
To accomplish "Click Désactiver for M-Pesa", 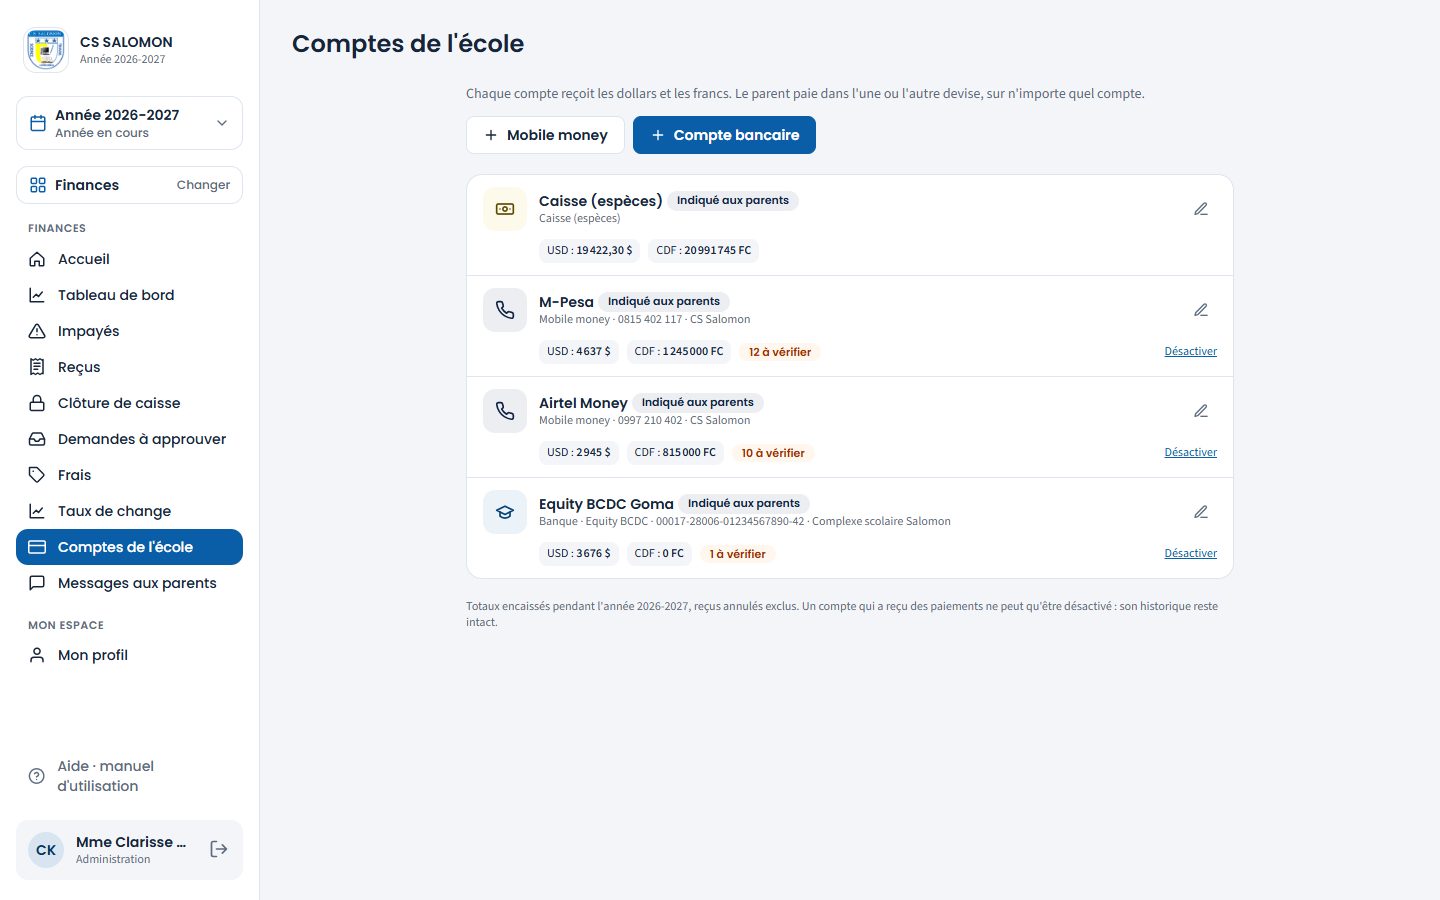I will [1191, 351].
